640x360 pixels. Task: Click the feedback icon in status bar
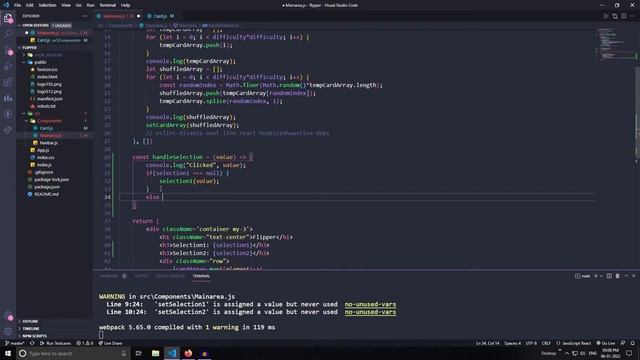coord(623,343)
